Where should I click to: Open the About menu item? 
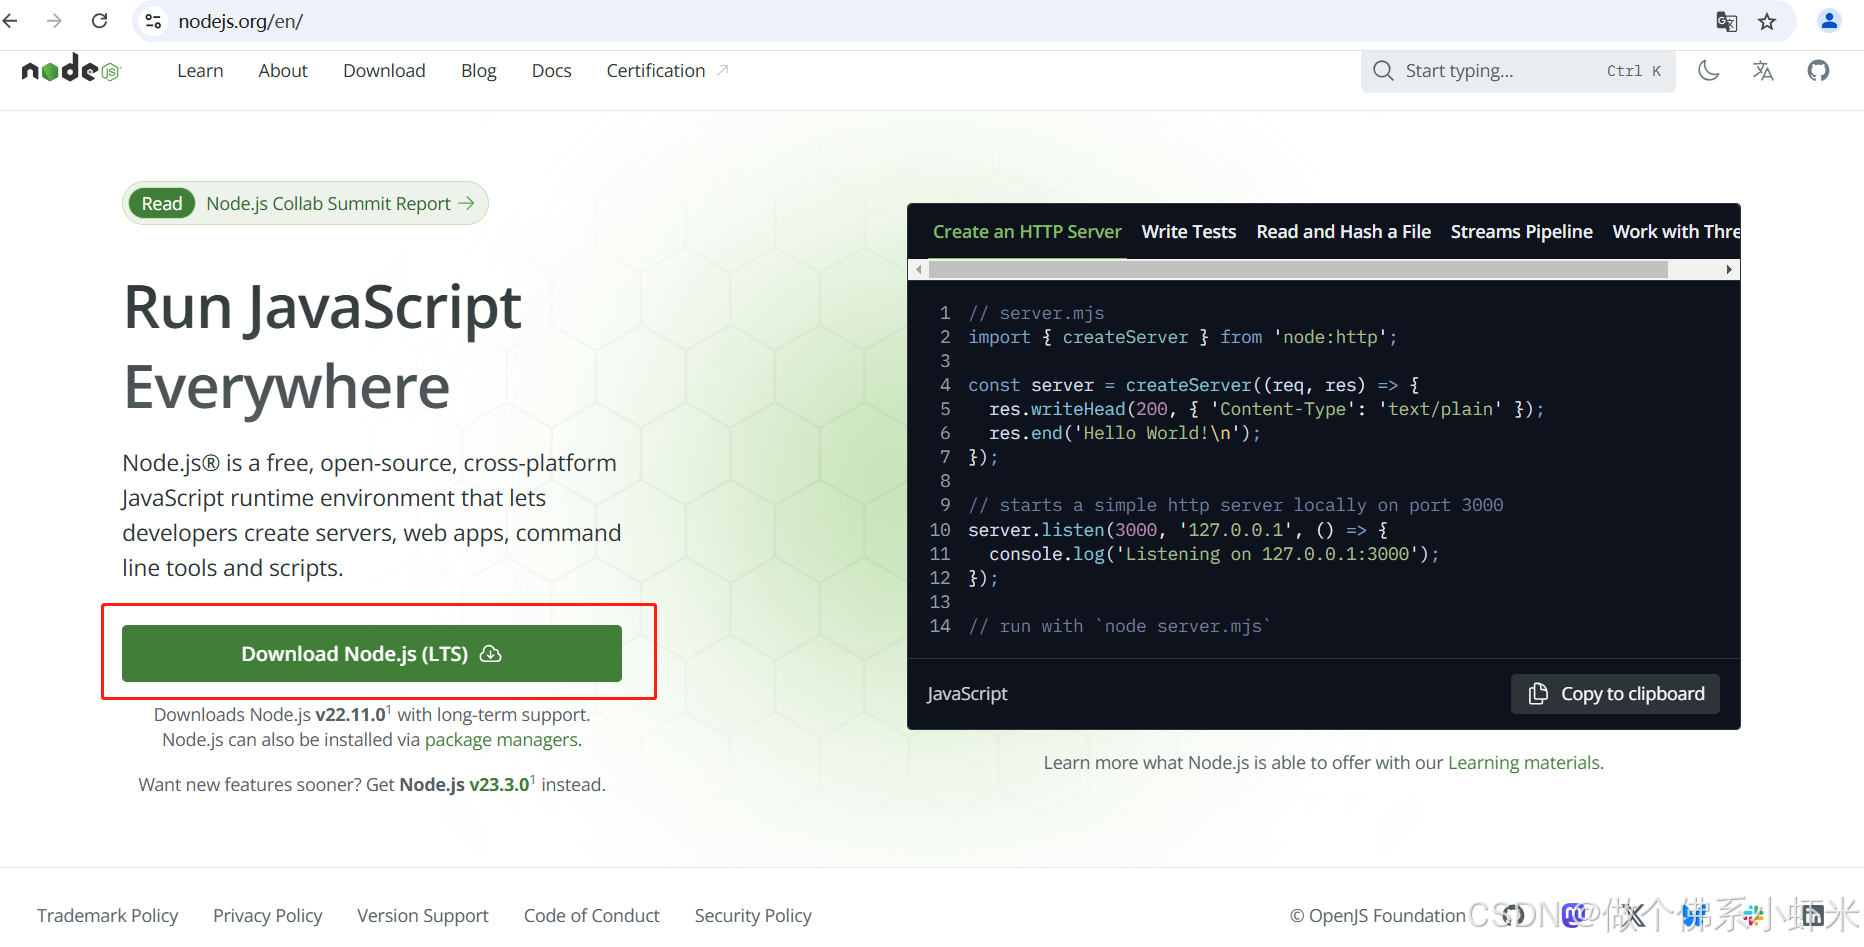(x=283, y=71)
